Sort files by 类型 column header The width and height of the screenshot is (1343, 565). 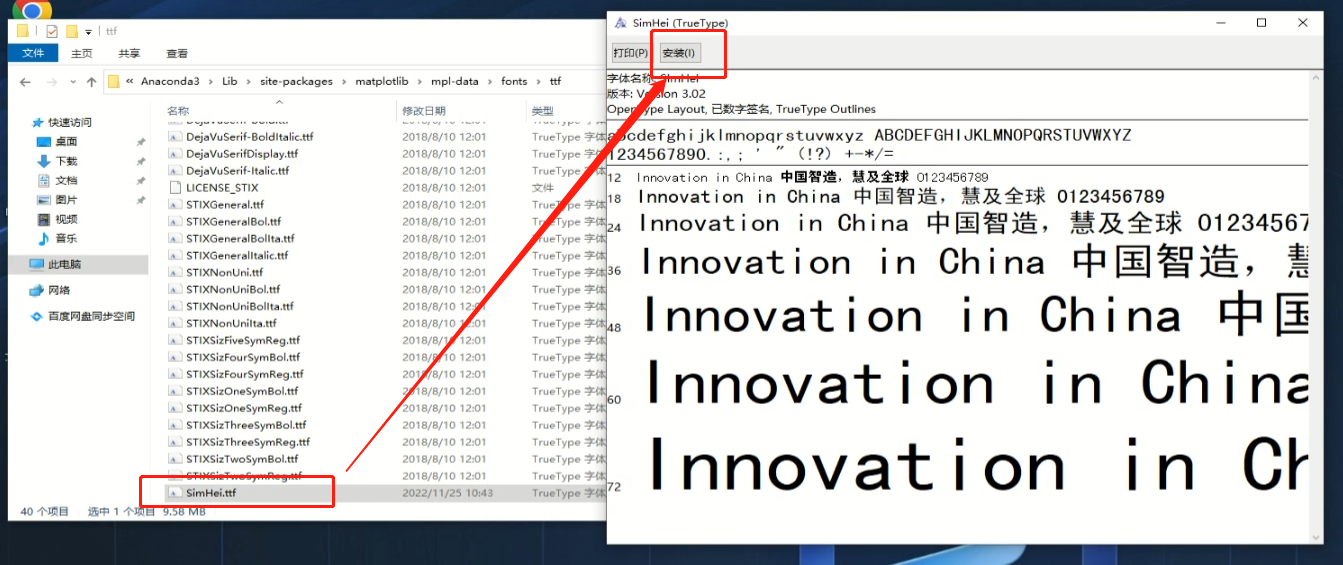click(543, 110)
